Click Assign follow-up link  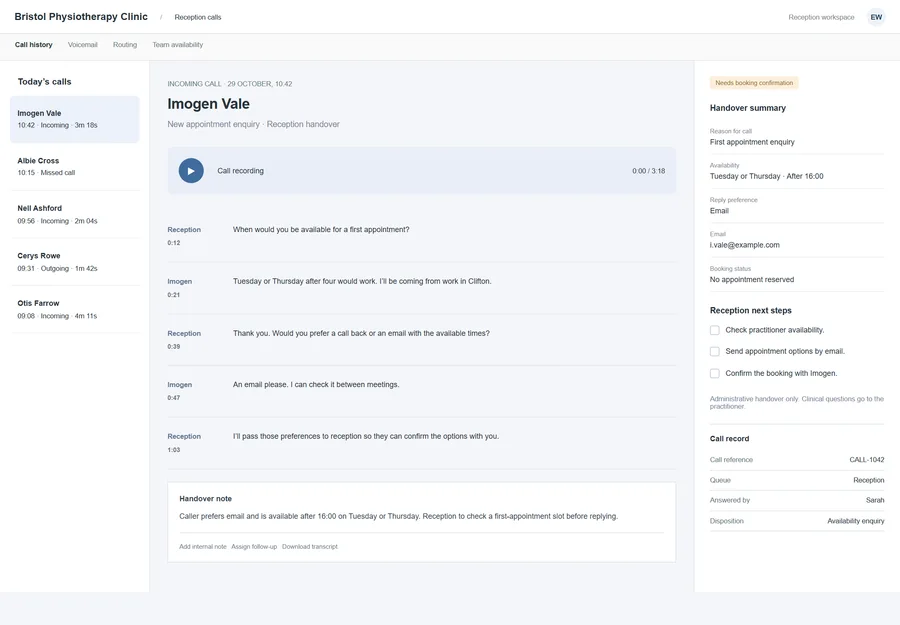click(x=254, y=547)
